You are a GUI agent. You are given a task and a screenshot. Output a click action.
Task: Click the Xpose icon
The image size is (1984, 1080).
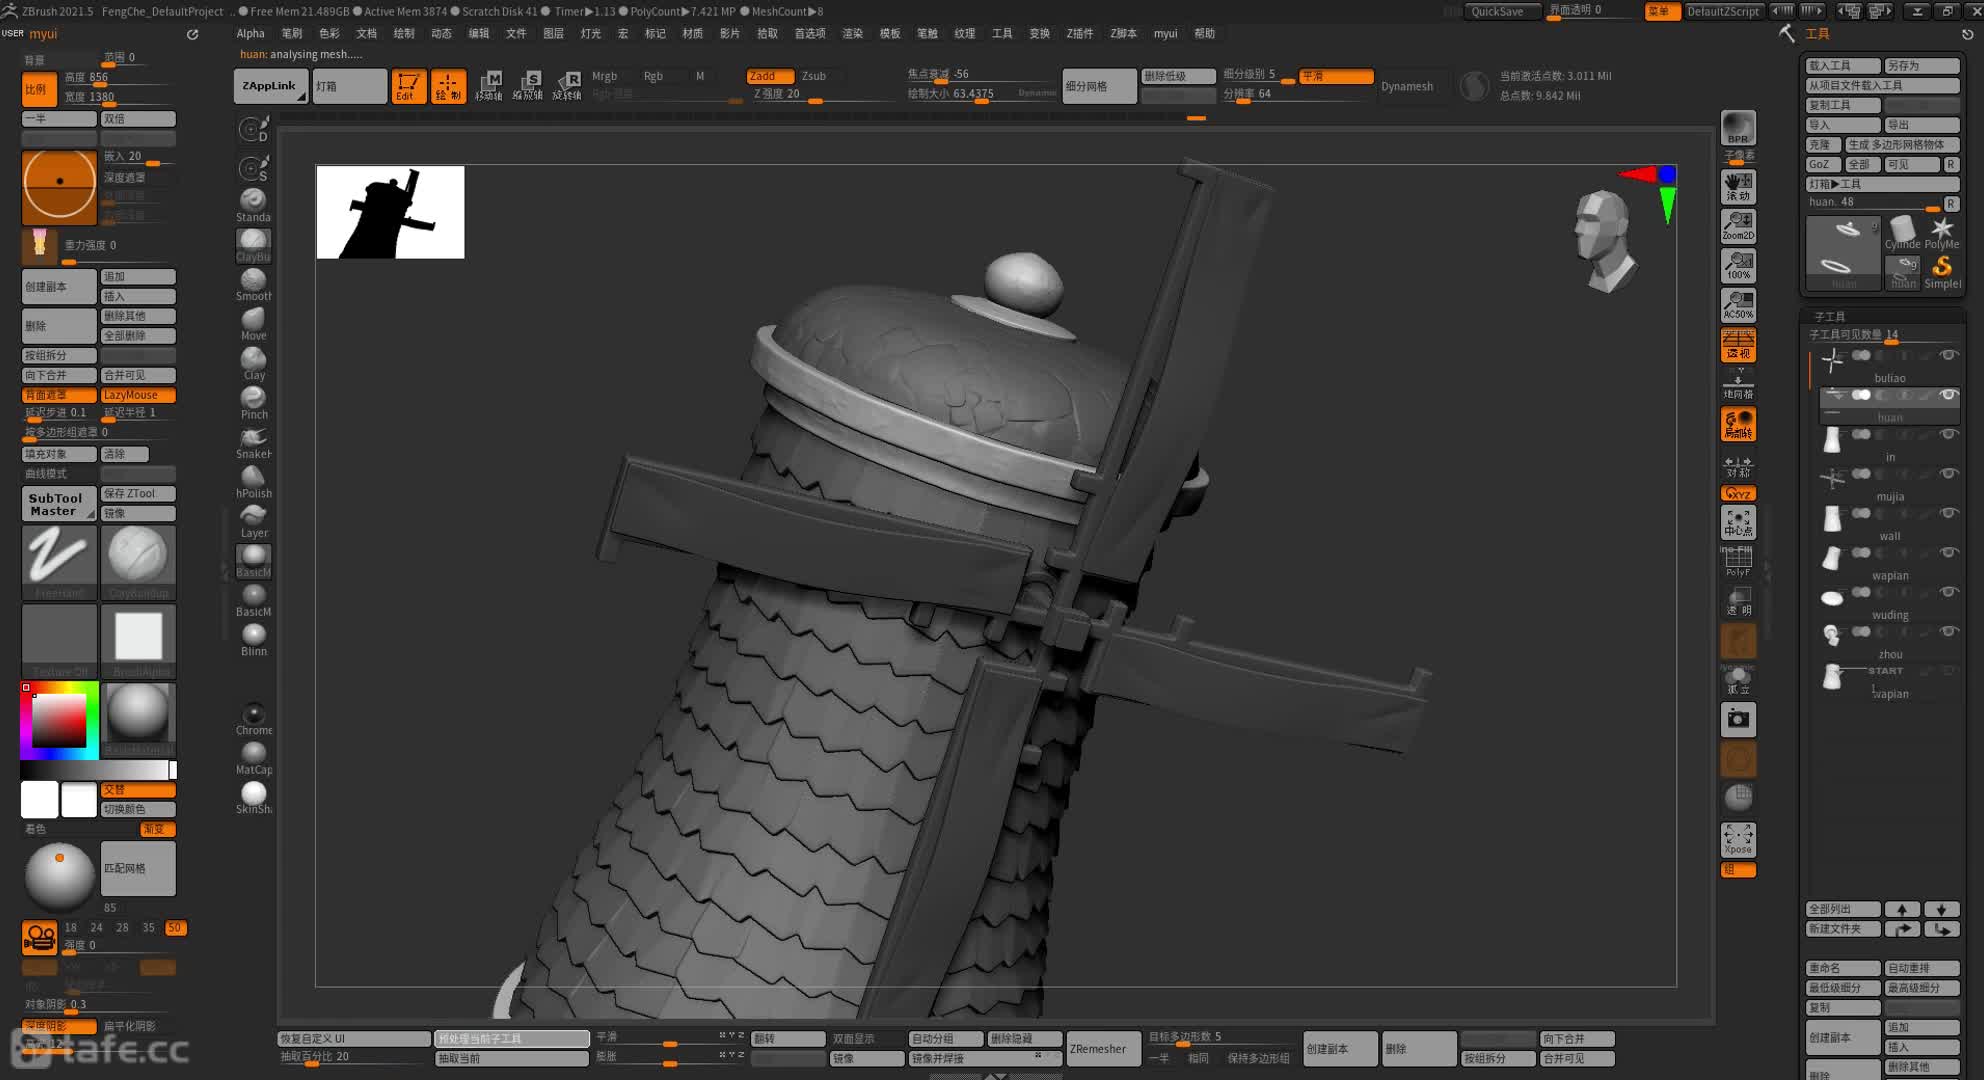pos(1738,839)
